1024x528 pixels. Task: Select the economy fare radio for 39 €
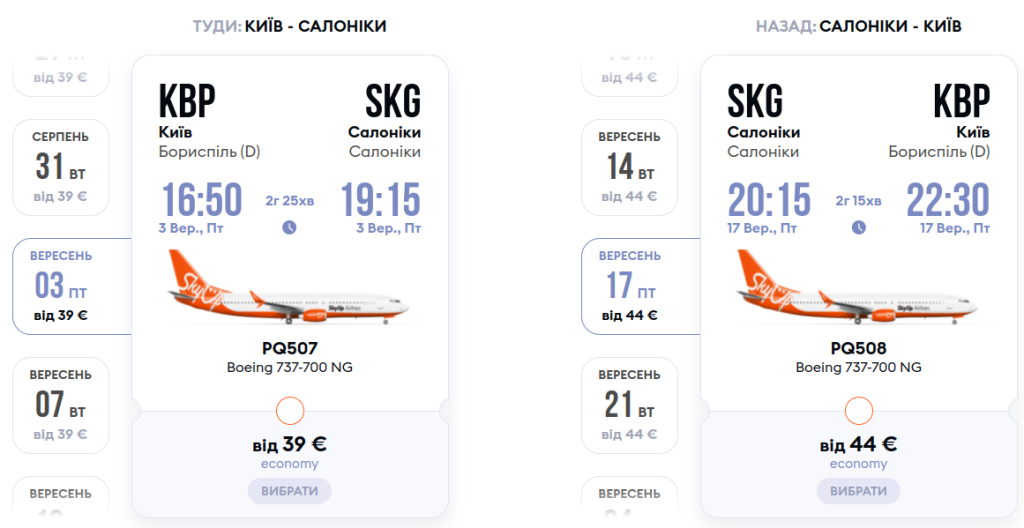[289, 410]
